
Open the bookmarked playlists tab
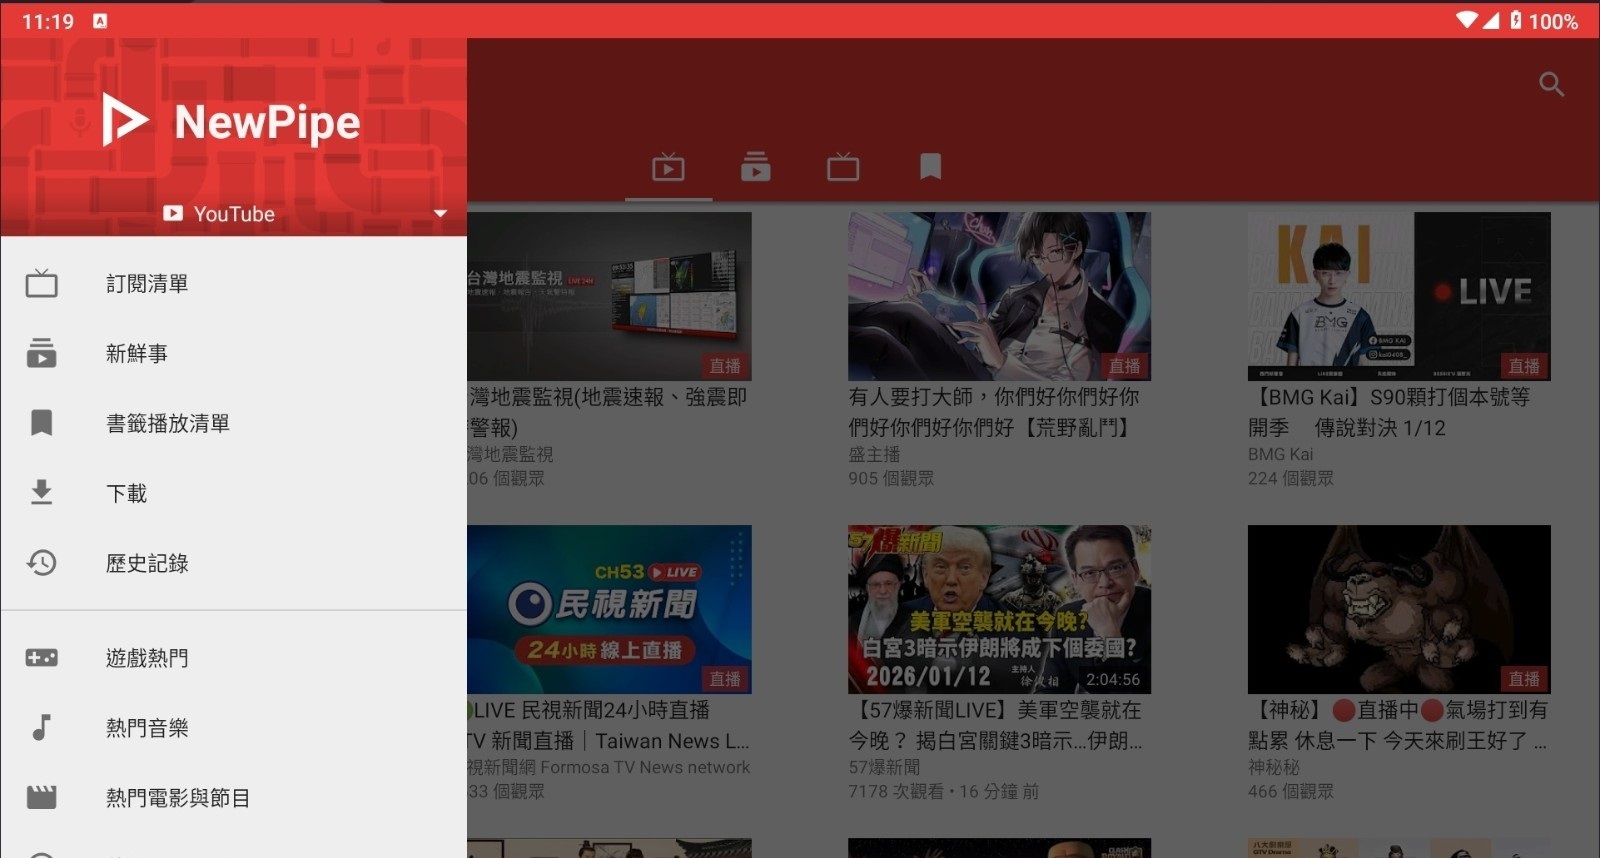point(930,167)
